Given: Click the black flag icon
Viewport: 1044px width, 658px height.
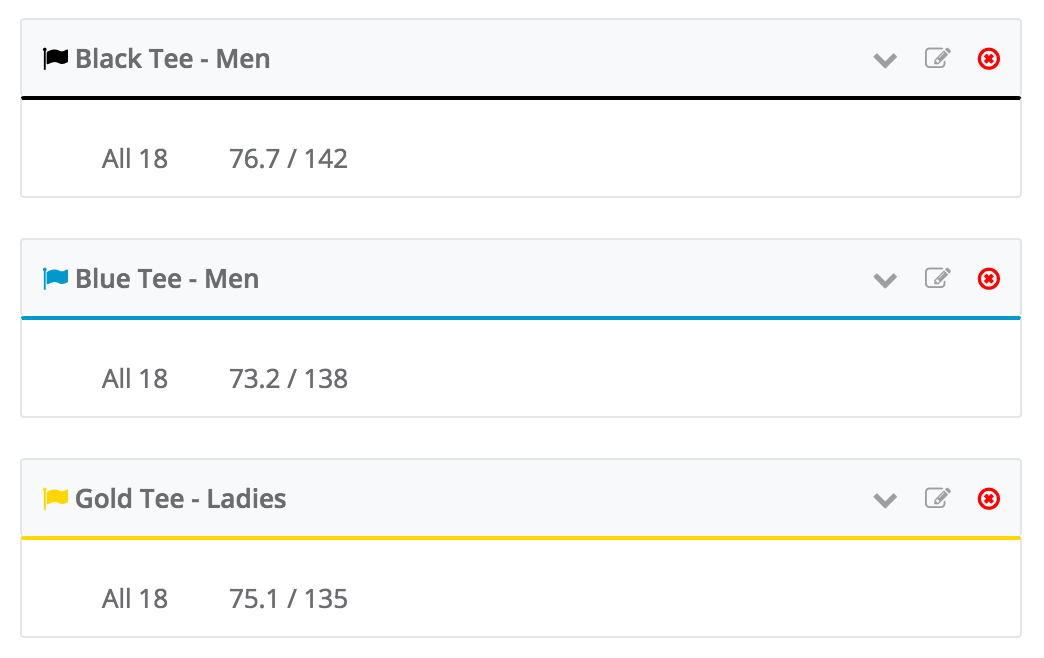Looking at the screenshot, I should [x=55, y=59].
